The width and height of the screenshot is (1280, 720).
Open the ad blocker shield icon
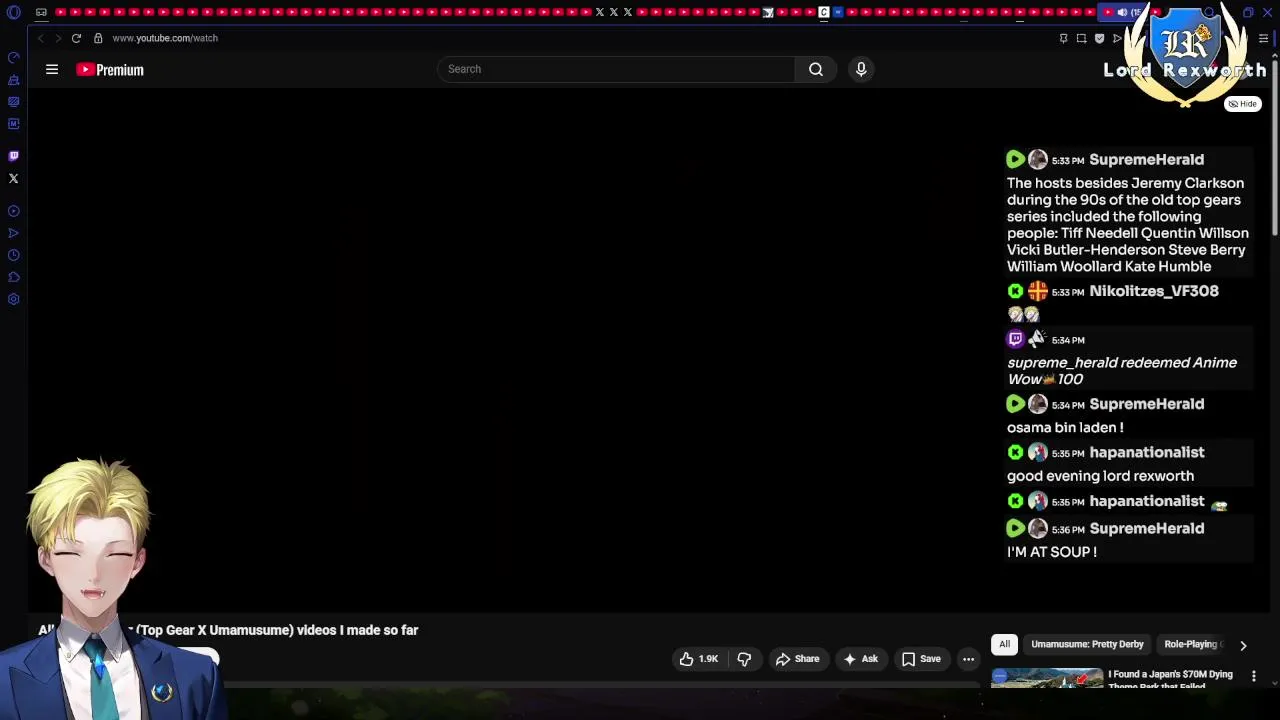click(1099, 38)
